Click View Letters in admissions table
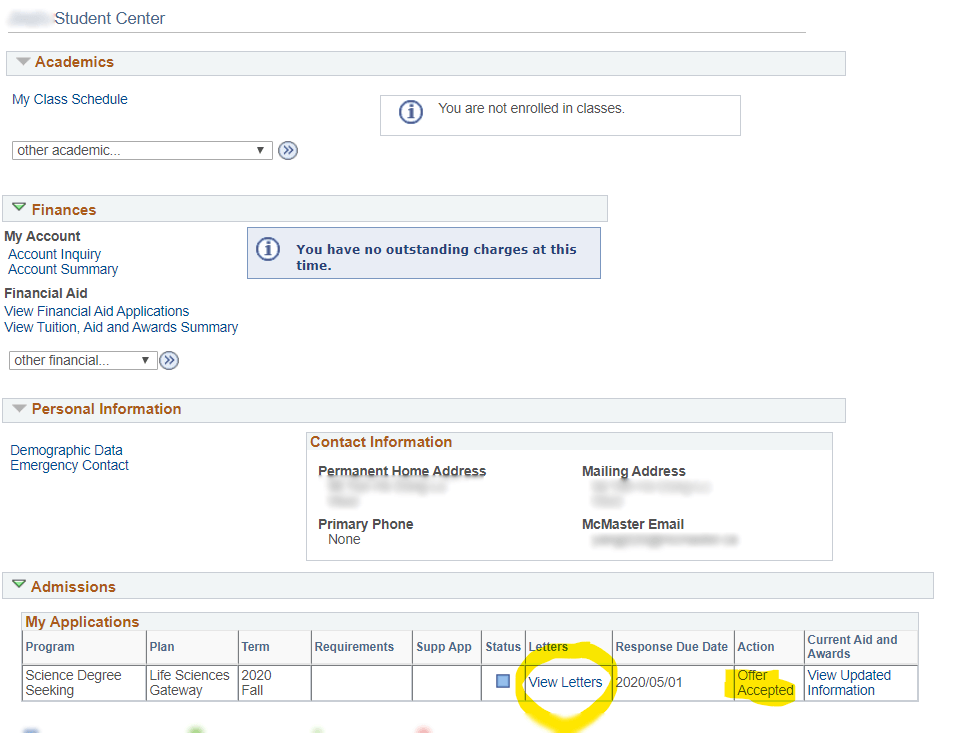978x733 pixels. [x=565, y=682]
